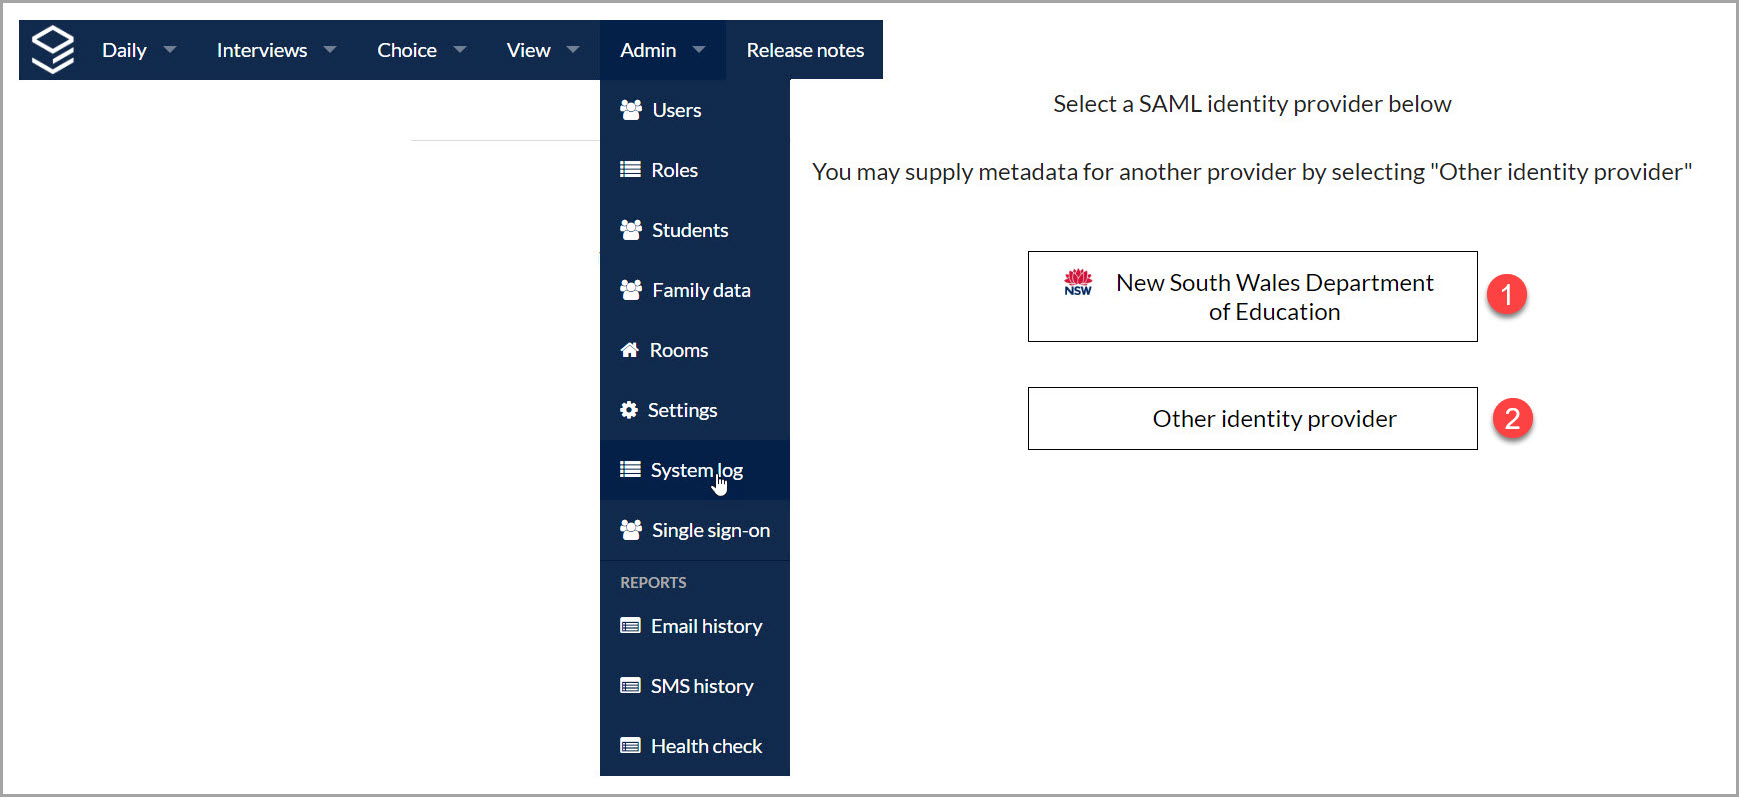Click the NSW waratah logo
Screen dimensions: 1739x797
1078,283
